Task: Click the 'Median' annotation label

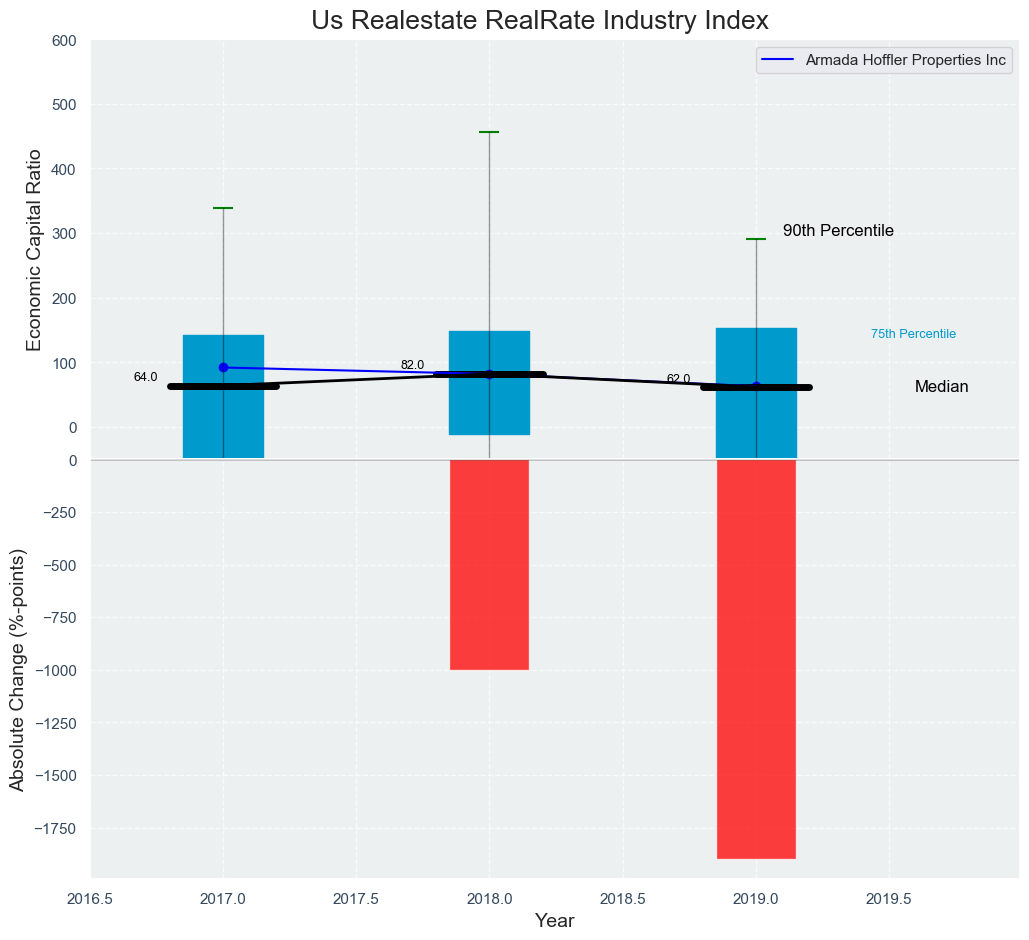Action: [x=941, y=387]
